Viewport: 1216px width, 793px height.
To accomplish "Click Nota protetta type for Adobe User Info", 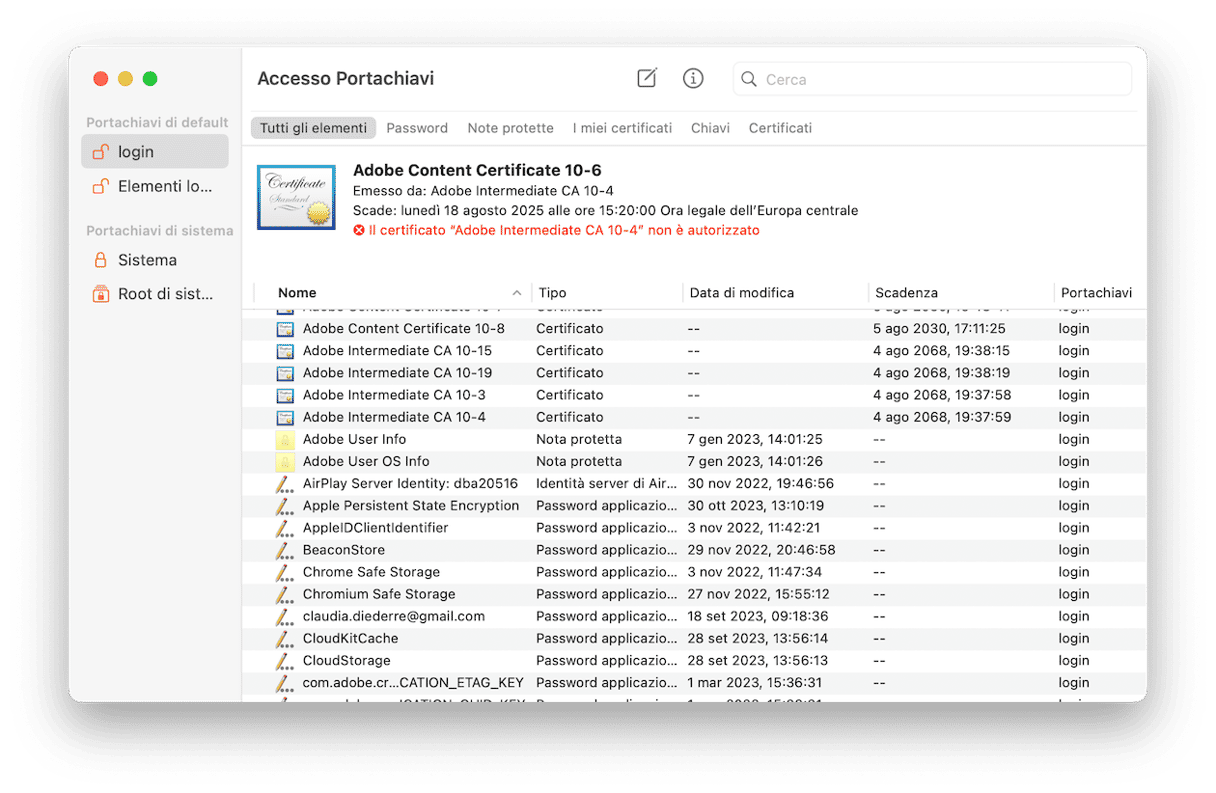I will [x=579, y=439].
